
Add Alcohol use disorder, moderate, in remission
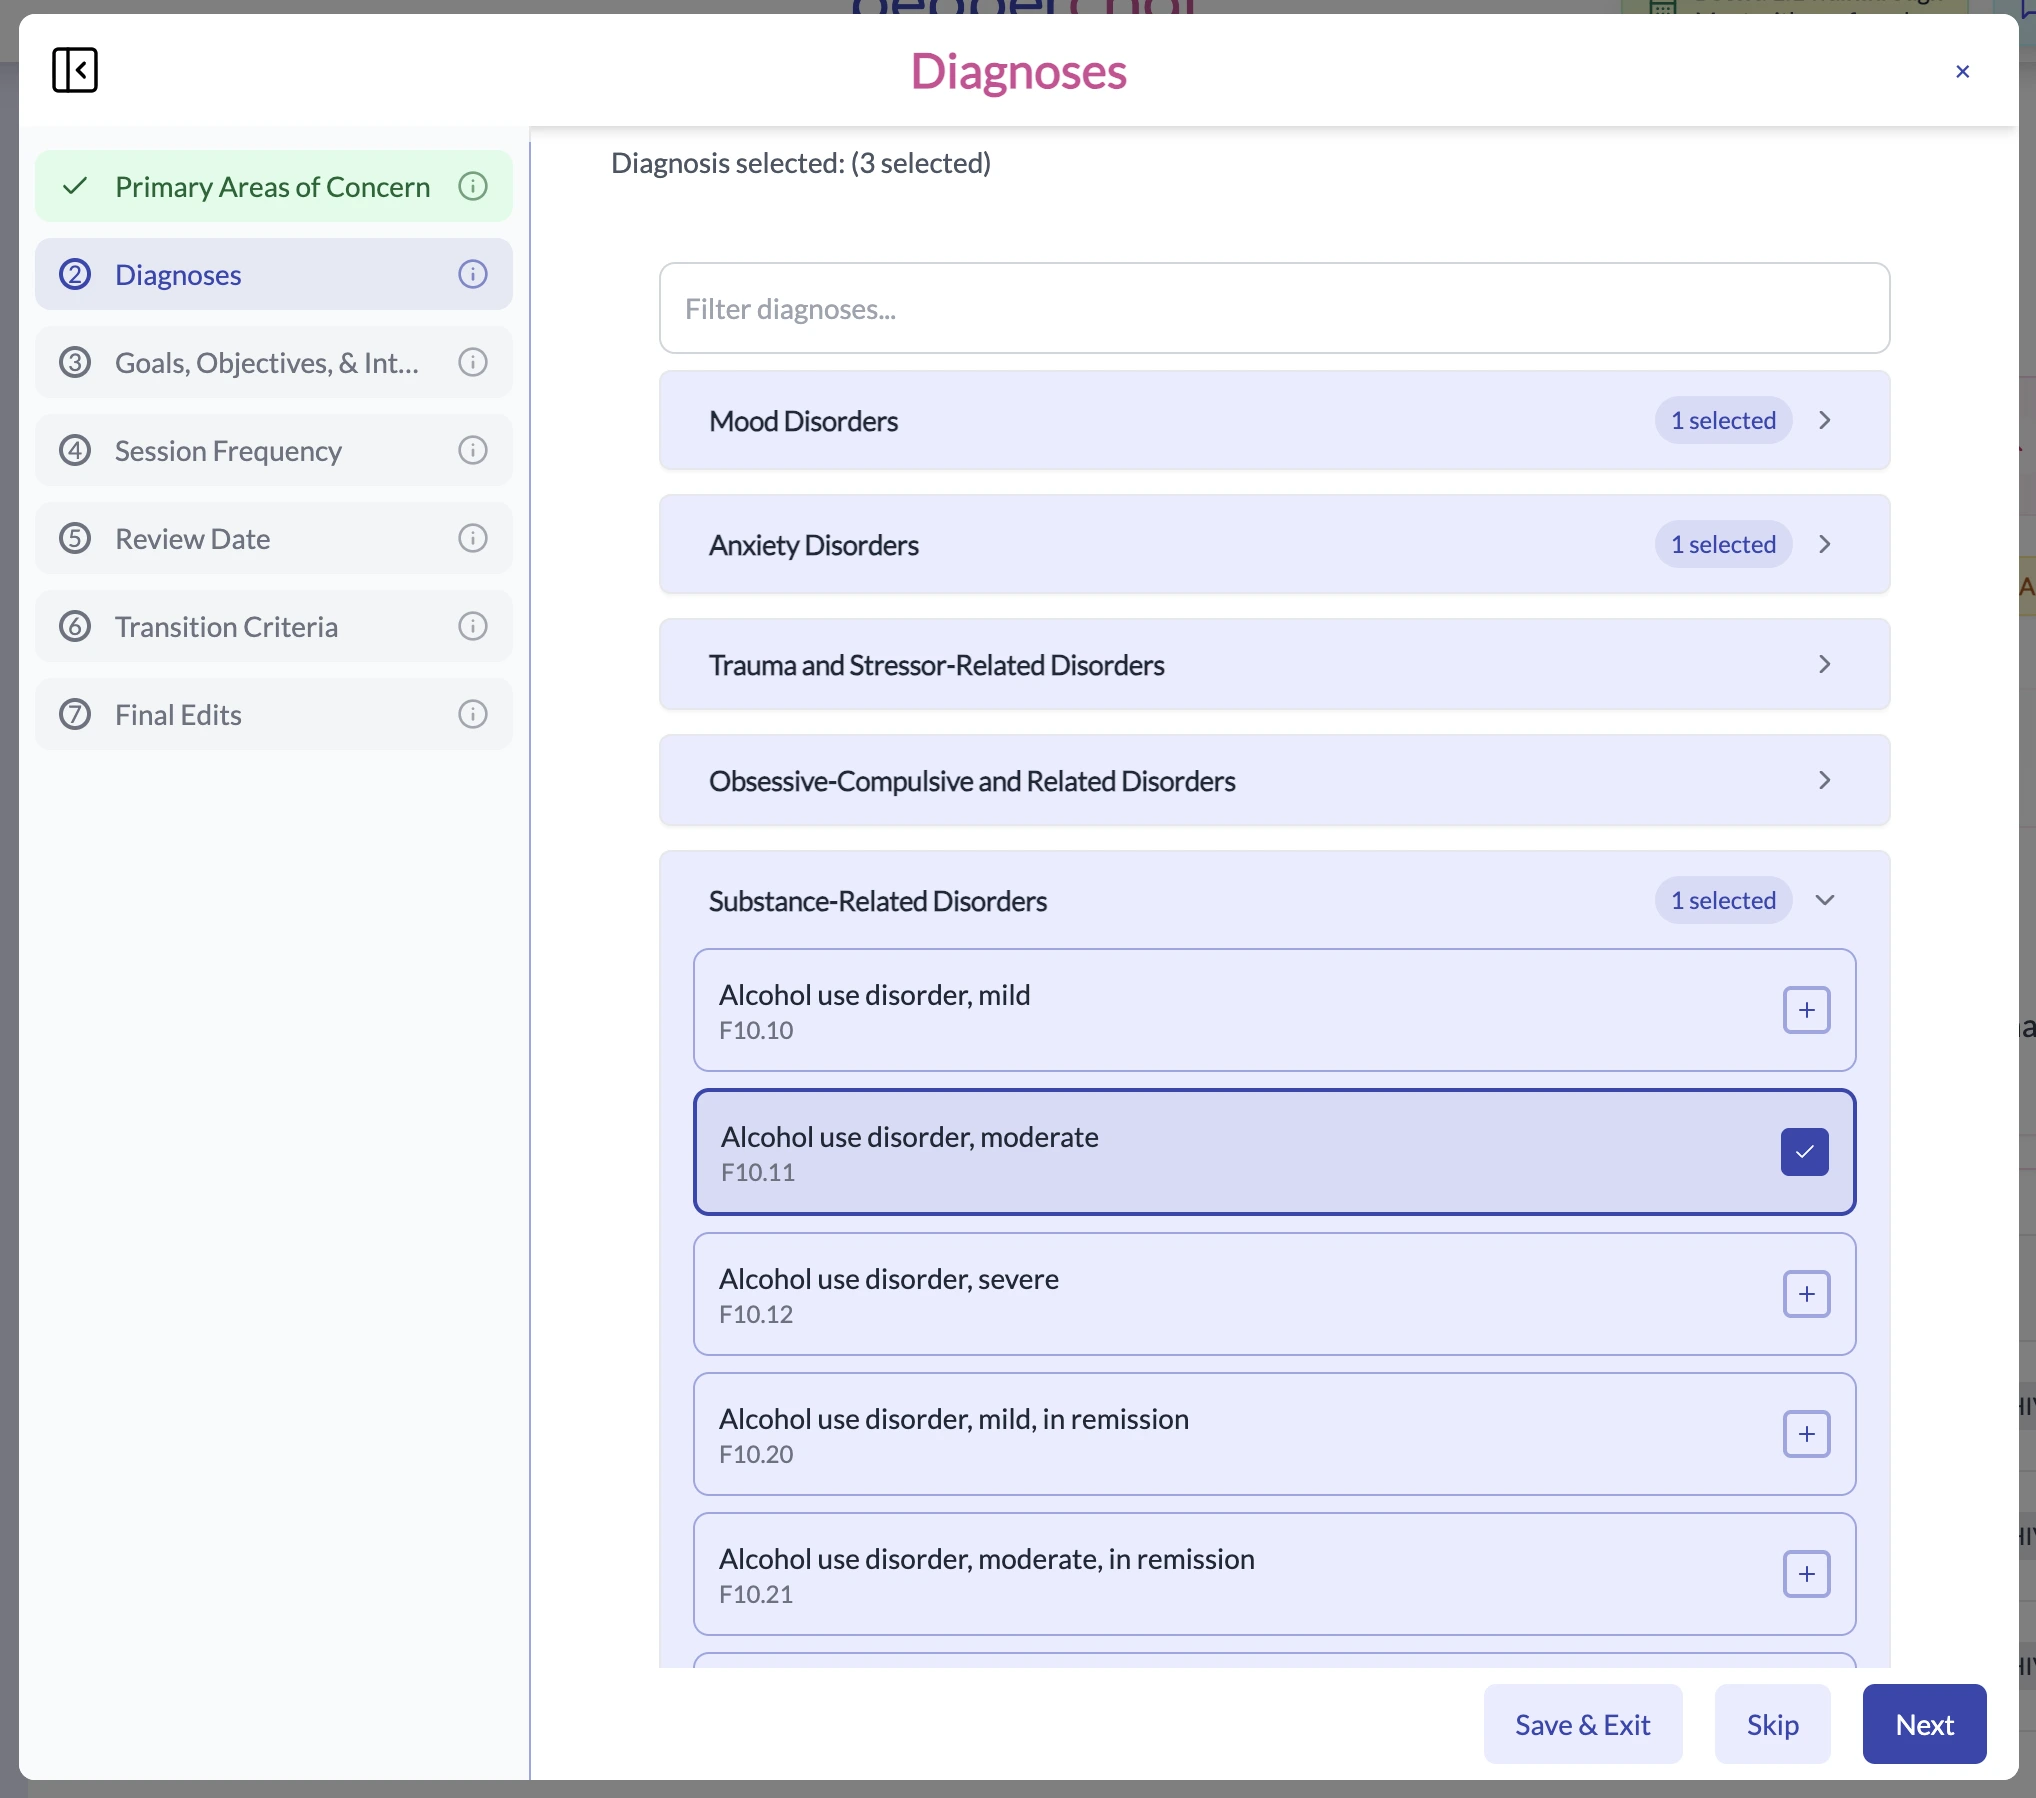[1805, 1574]
